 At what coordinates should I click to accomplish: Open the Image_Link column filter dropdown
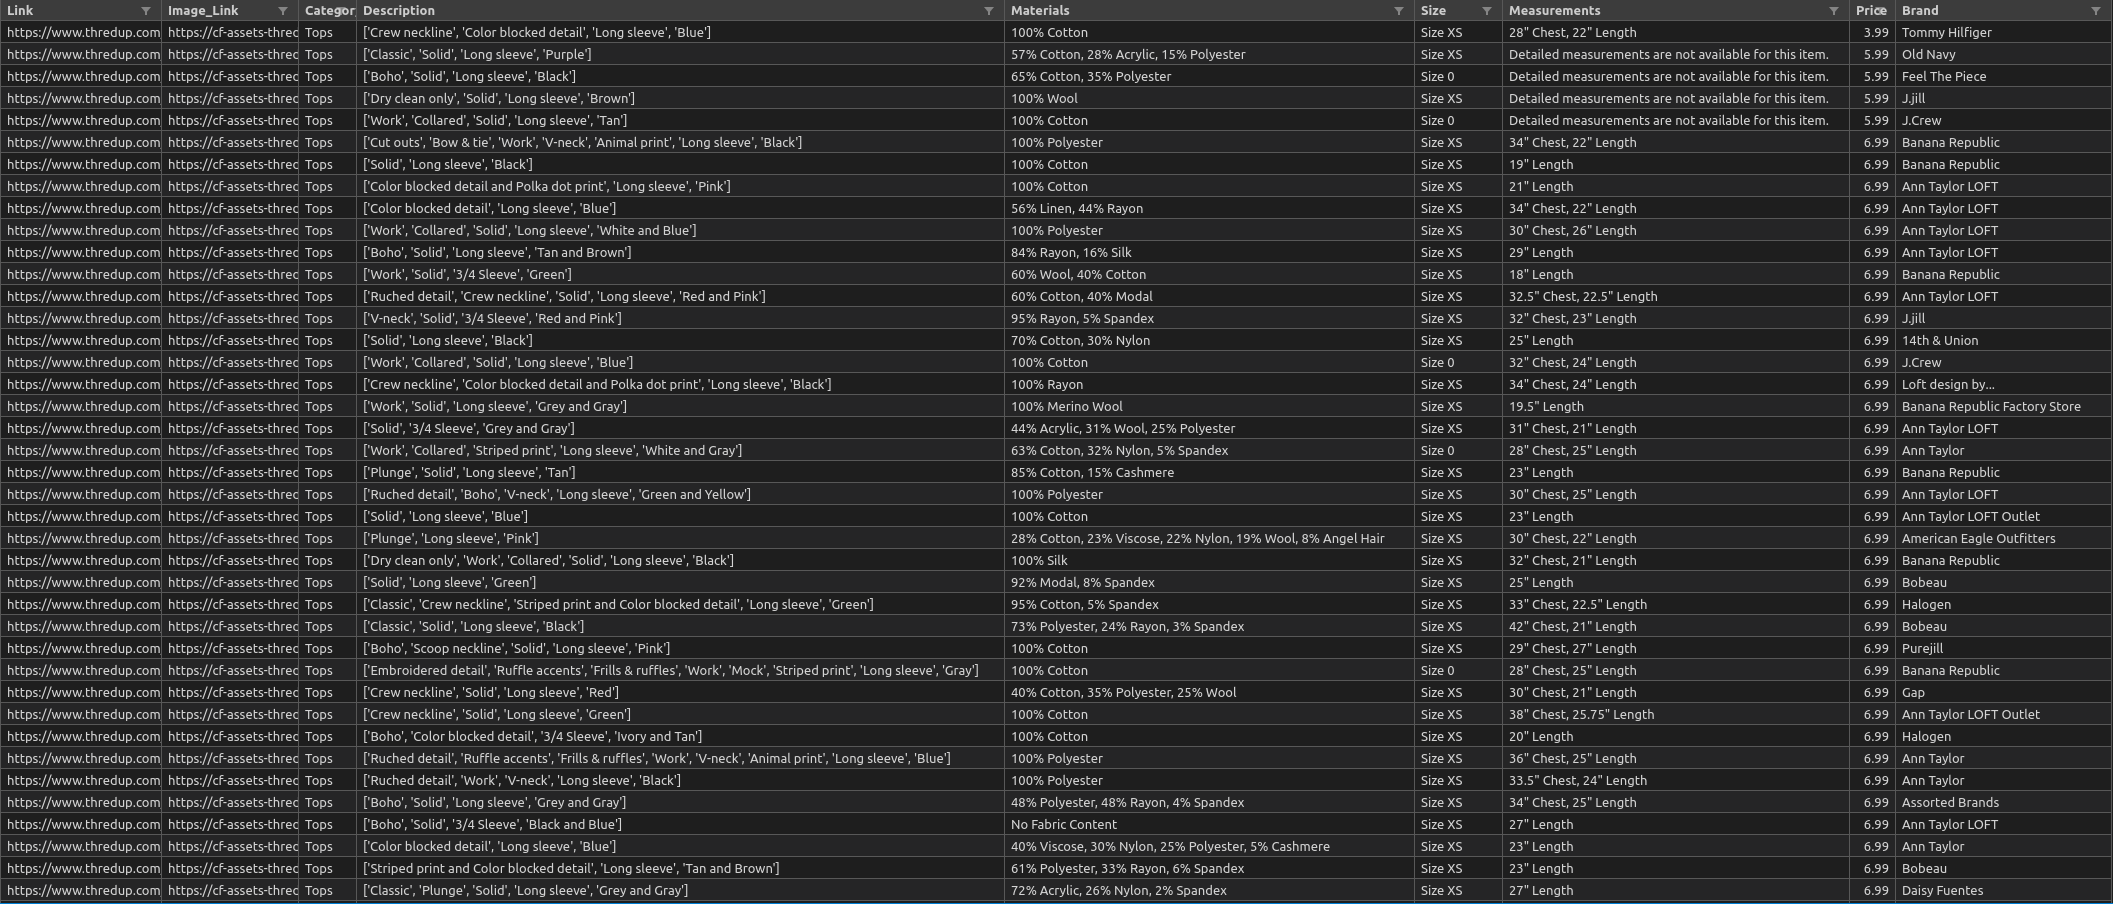[x=283, y=11]
